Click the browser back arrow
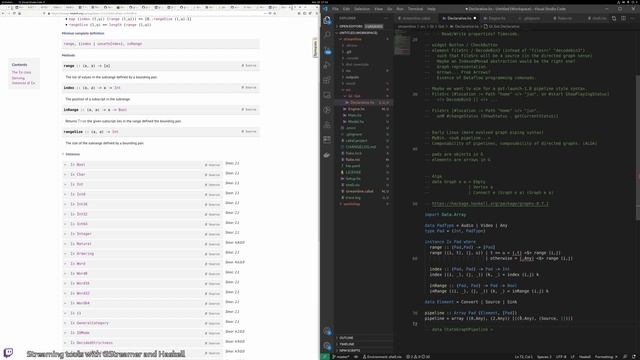The height and width of the screenshot is (360, 640). [3, 13]
